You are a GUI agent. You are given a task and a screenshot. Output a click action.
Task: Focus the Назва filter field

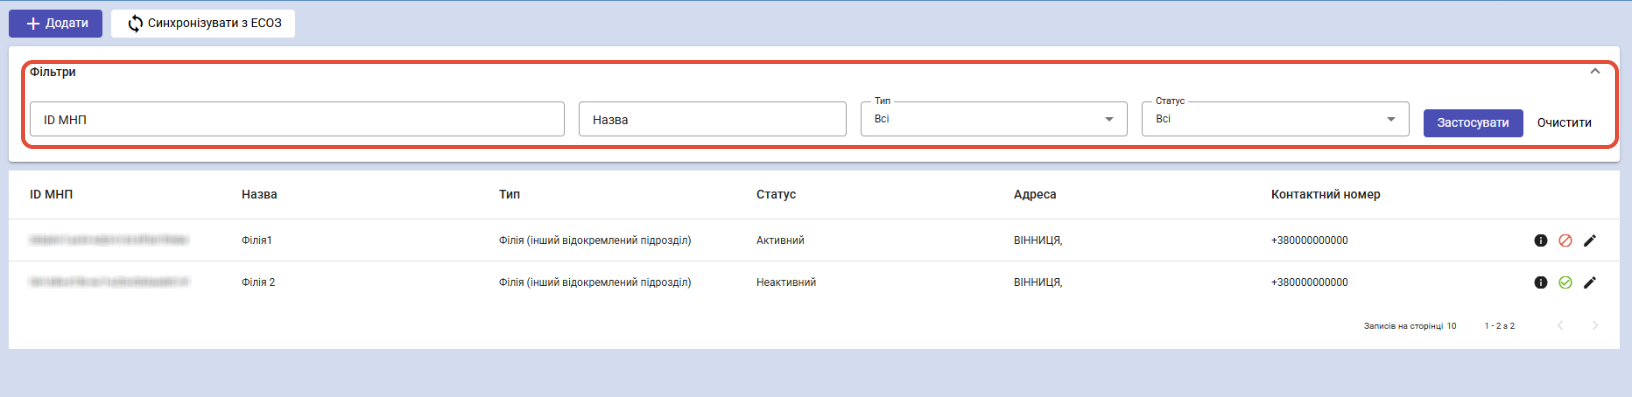click(x=713, y=119)
